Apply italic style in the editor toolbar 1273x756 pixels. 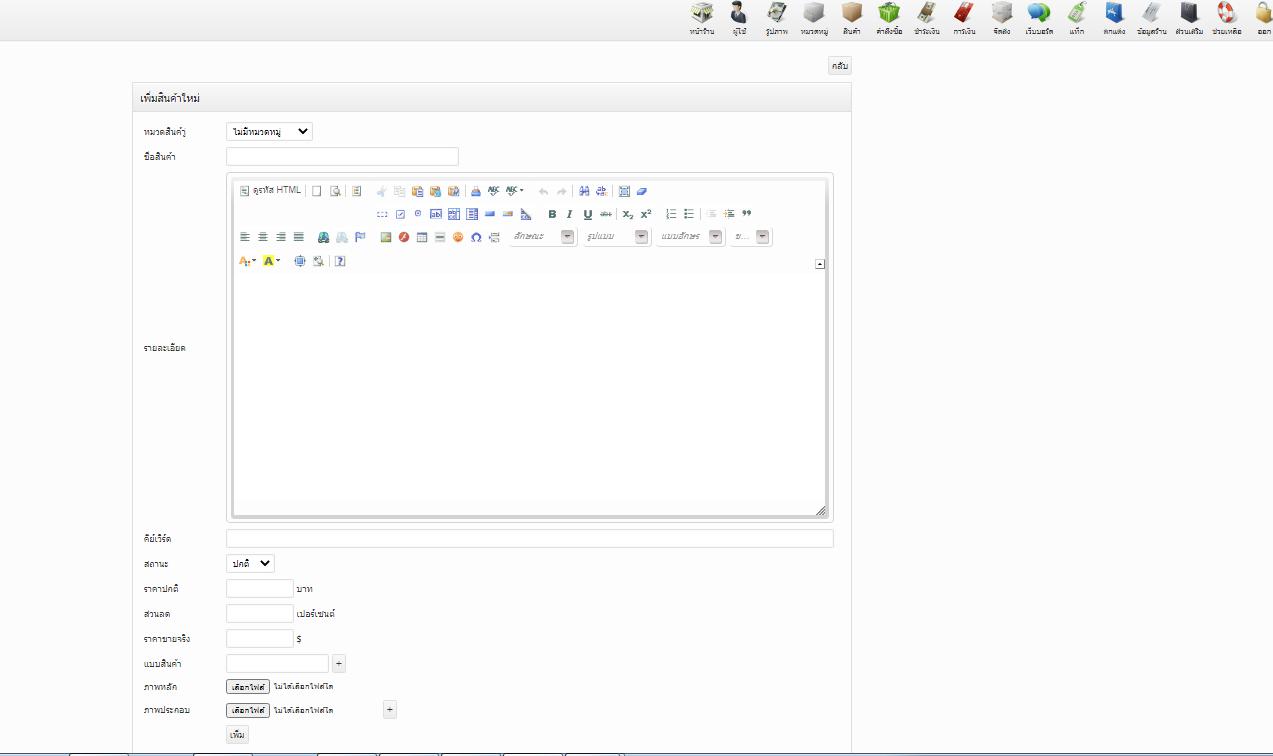570,214
